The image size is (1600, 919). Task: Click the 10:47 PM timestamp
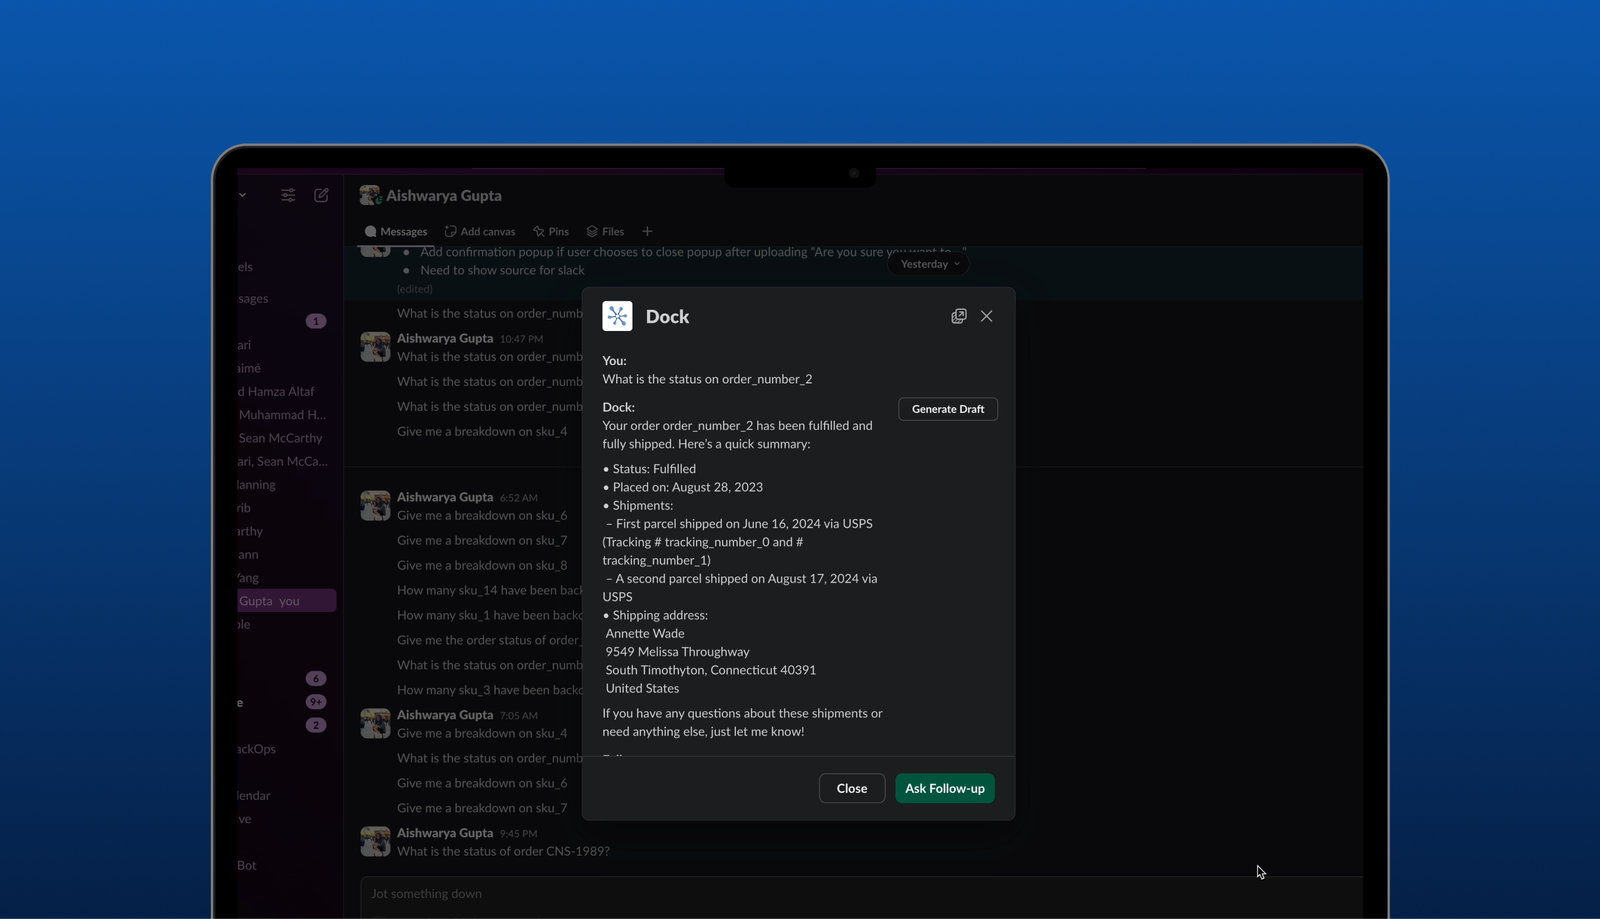pyautogui.click(x=521, y=339)
